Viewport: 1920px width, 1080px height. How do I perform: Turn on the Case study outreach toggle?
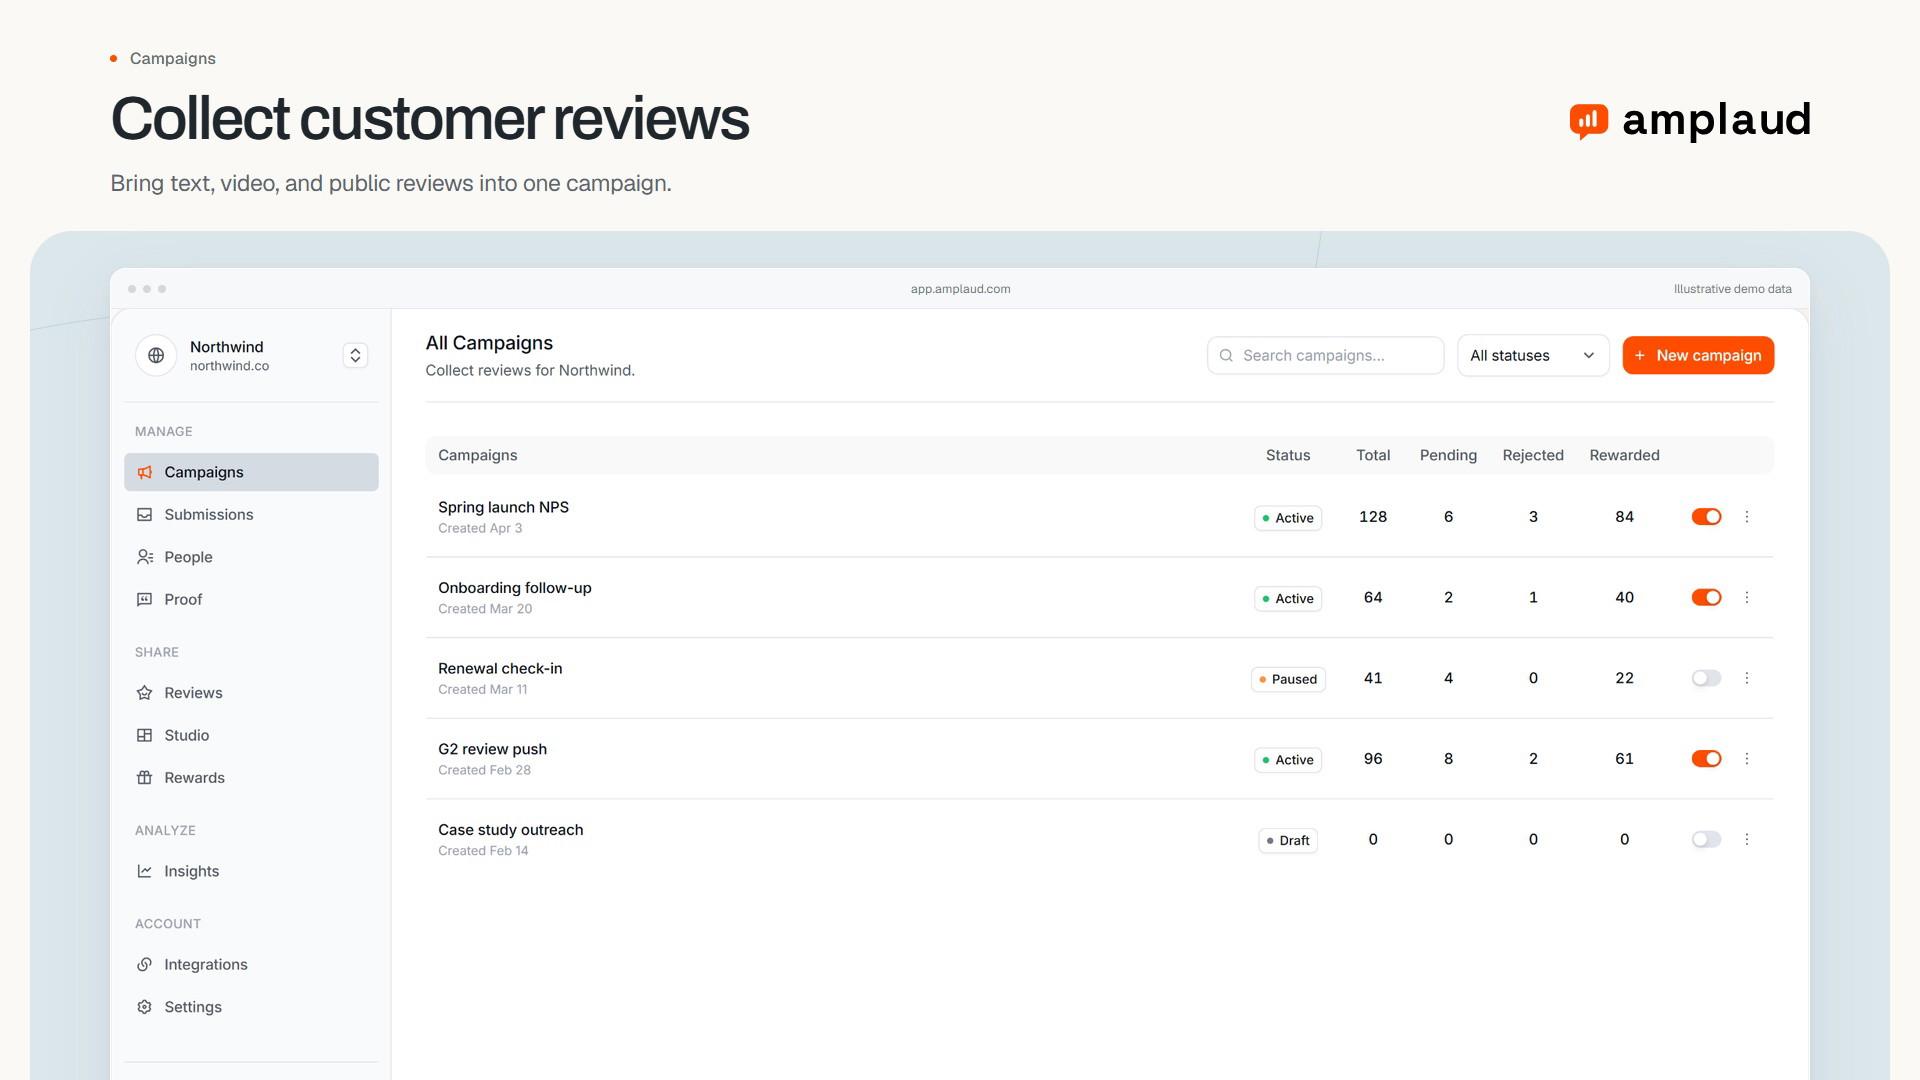[1706, 839]
